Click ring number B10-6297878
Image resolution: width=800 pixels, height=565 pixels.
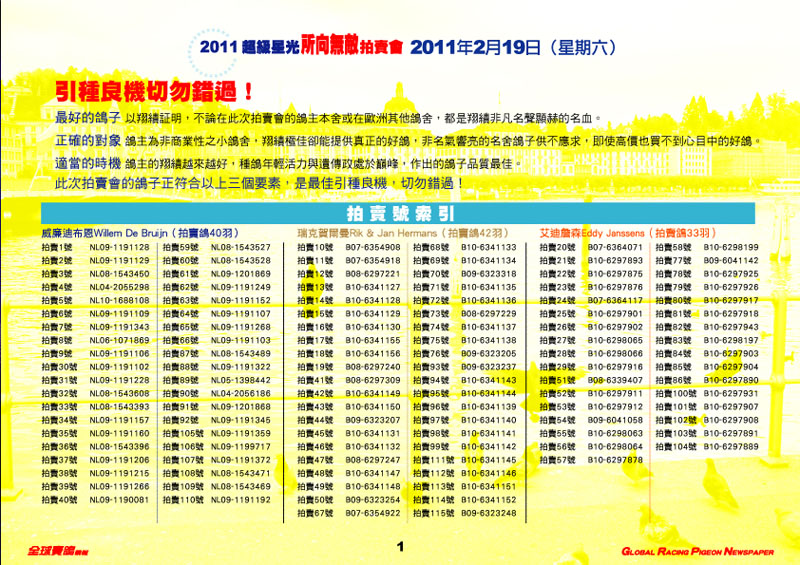[615, 460]
